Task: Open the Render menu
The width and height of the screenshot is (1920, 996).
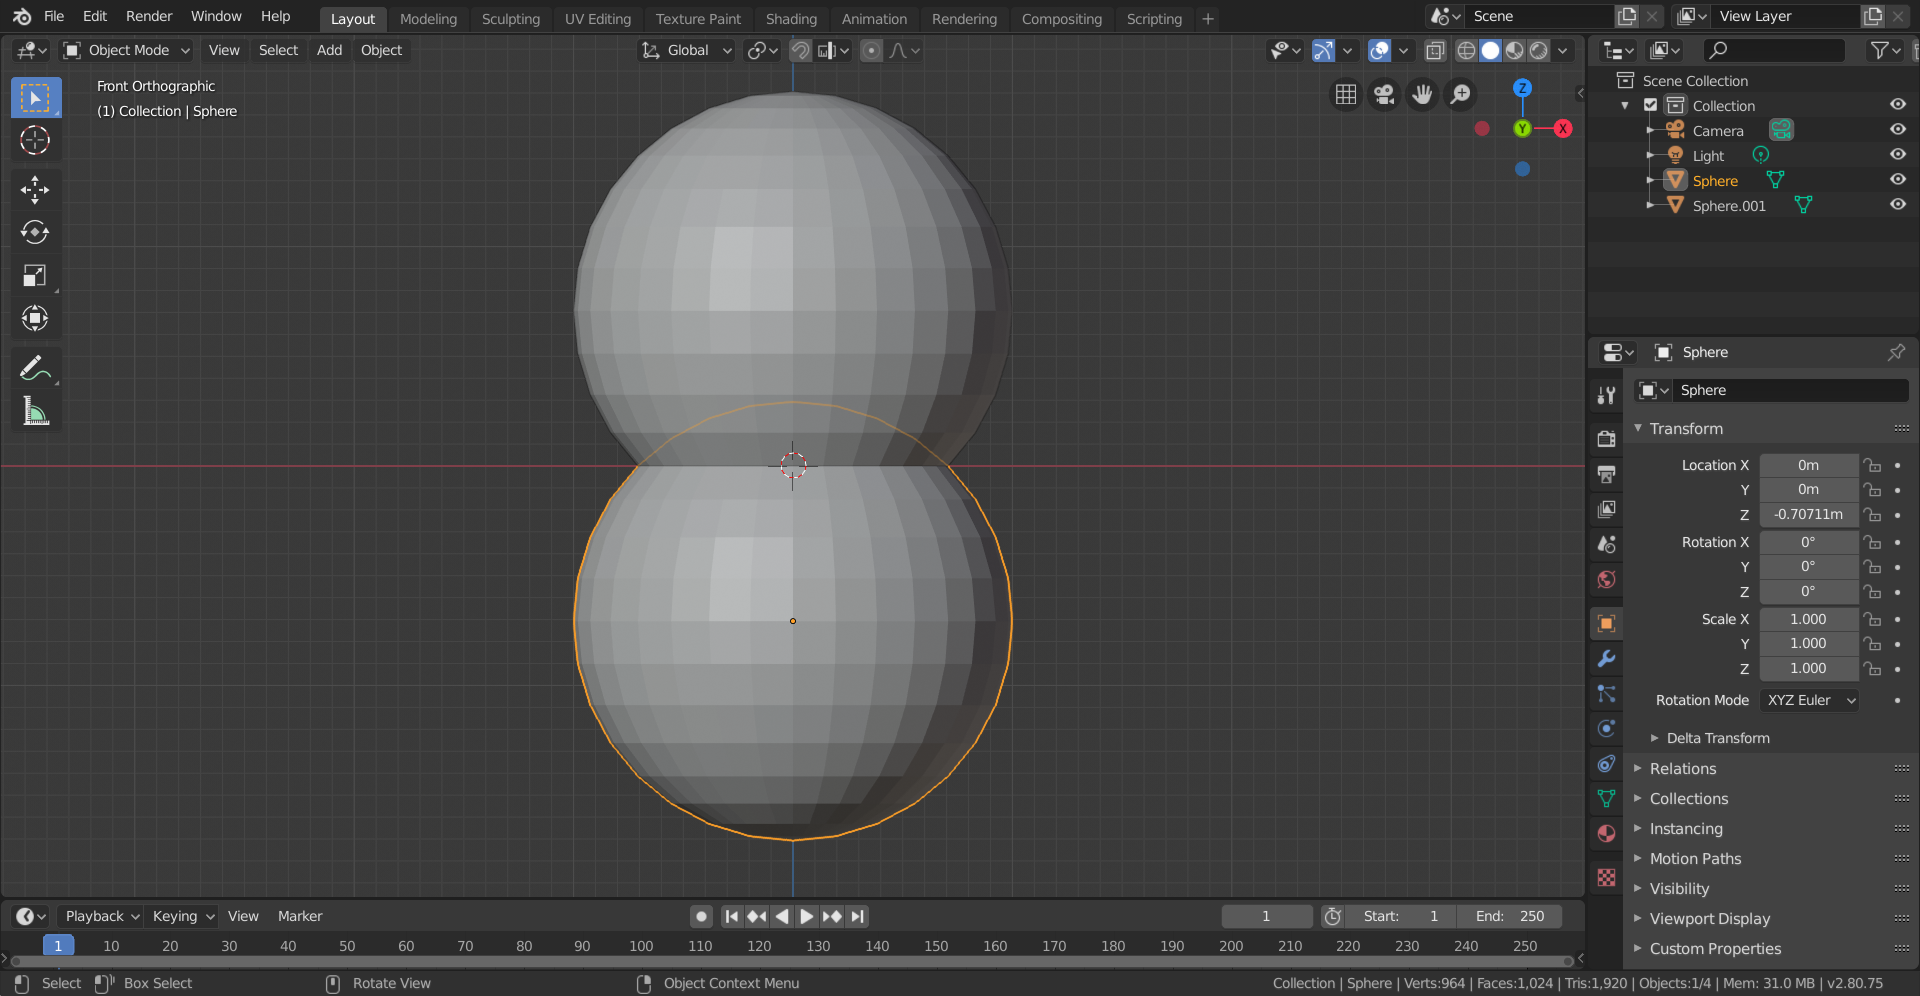Action: point(149,16)
